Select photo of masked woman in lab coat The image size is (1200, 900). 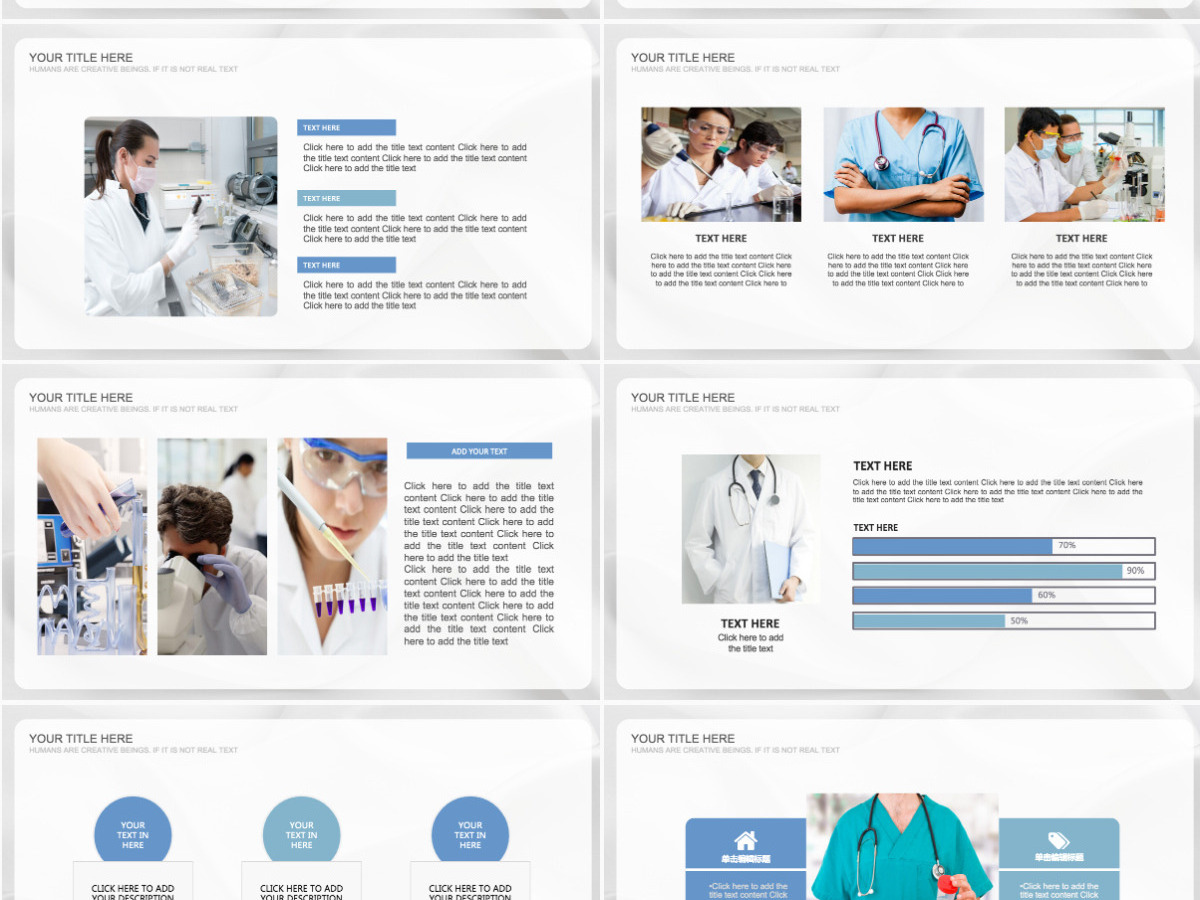click(181, 216)
